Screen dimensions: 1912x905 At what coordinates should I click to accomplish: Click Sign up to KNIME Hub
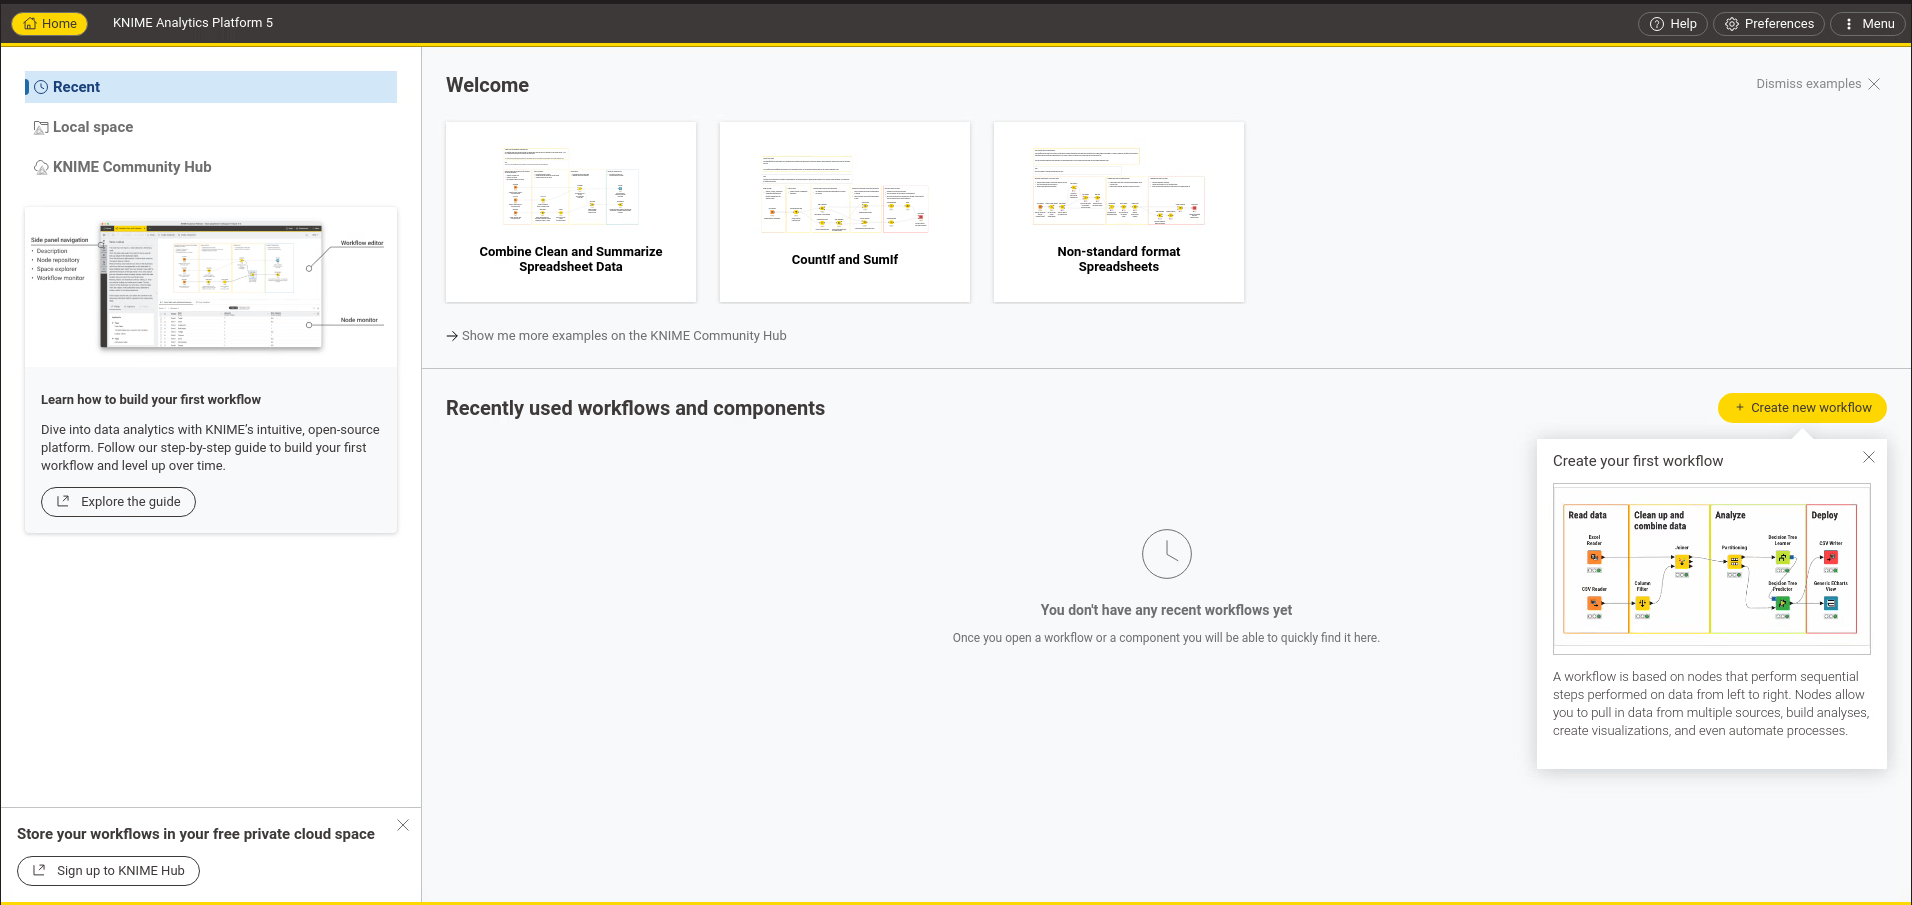(x=108, y=871)
